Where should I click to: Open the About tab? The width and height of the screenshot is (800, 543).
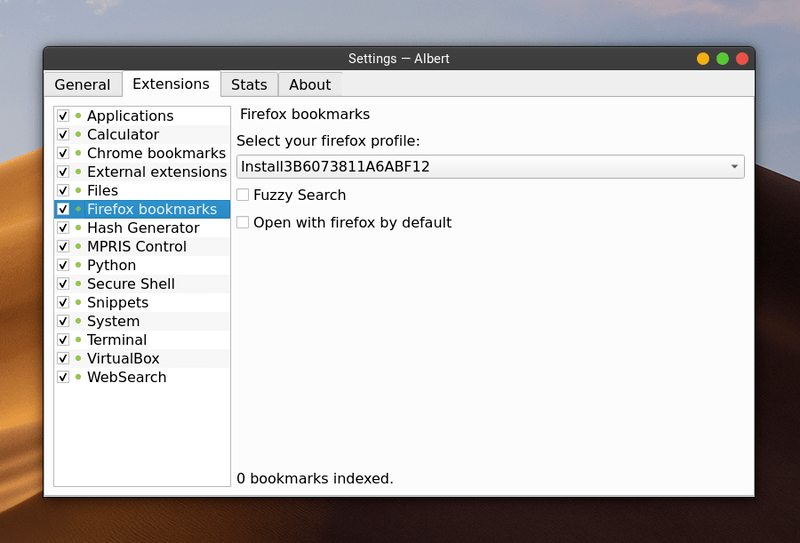(x=310, y=85)
